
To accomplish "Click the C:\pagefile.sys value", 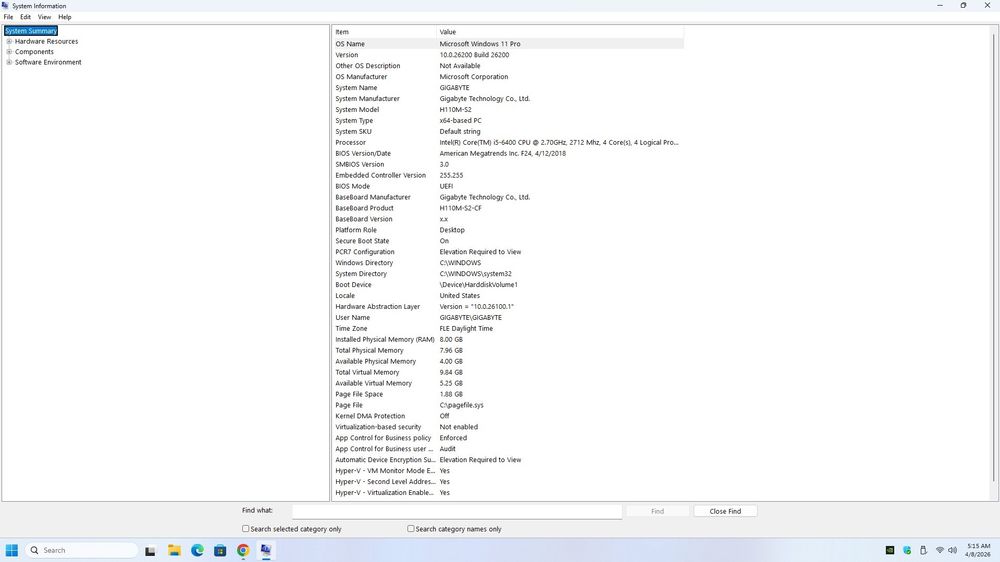I will (462, 405).
